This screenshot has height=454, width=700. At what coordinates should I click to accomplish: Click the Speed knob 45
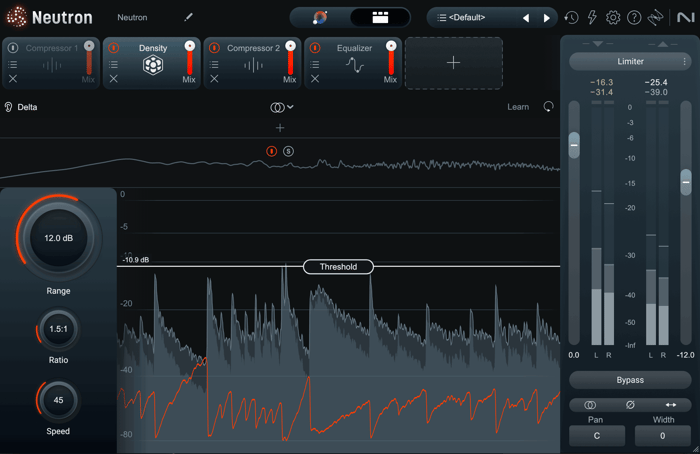point(58,400)
